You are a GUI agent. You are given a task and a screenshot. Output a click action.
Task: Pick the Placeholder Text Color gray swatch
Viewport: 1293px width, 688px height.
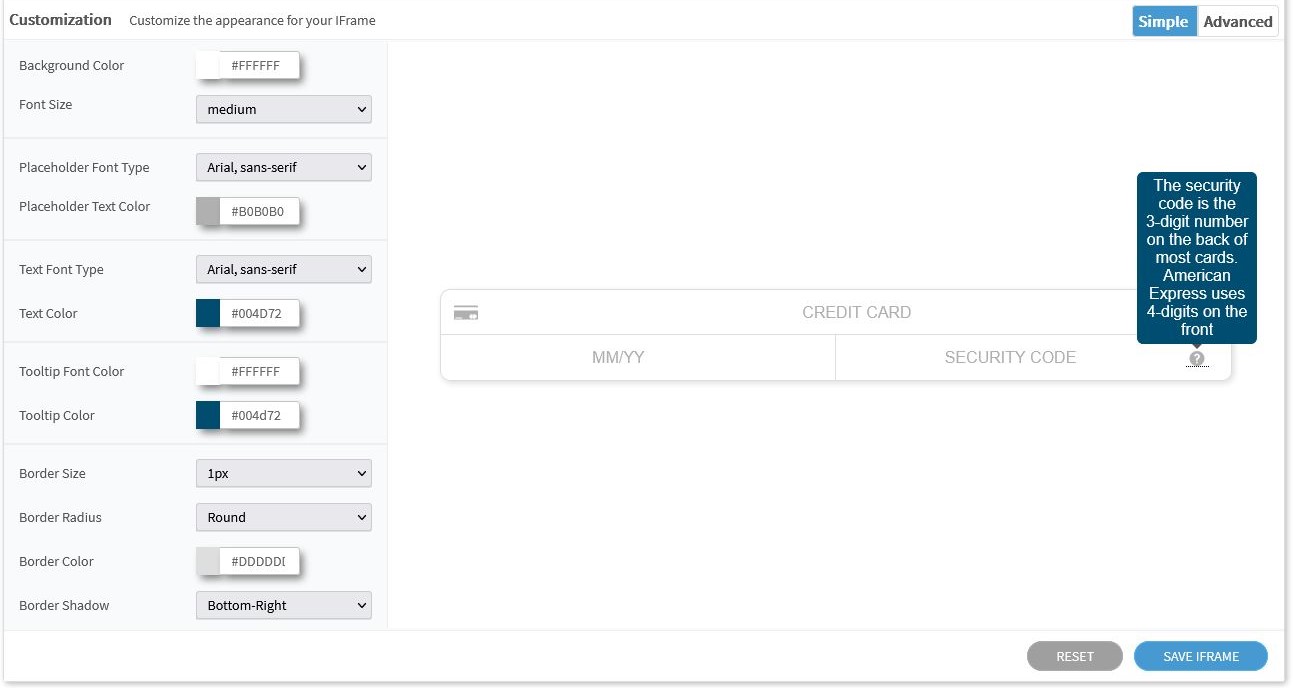[208, 211]
